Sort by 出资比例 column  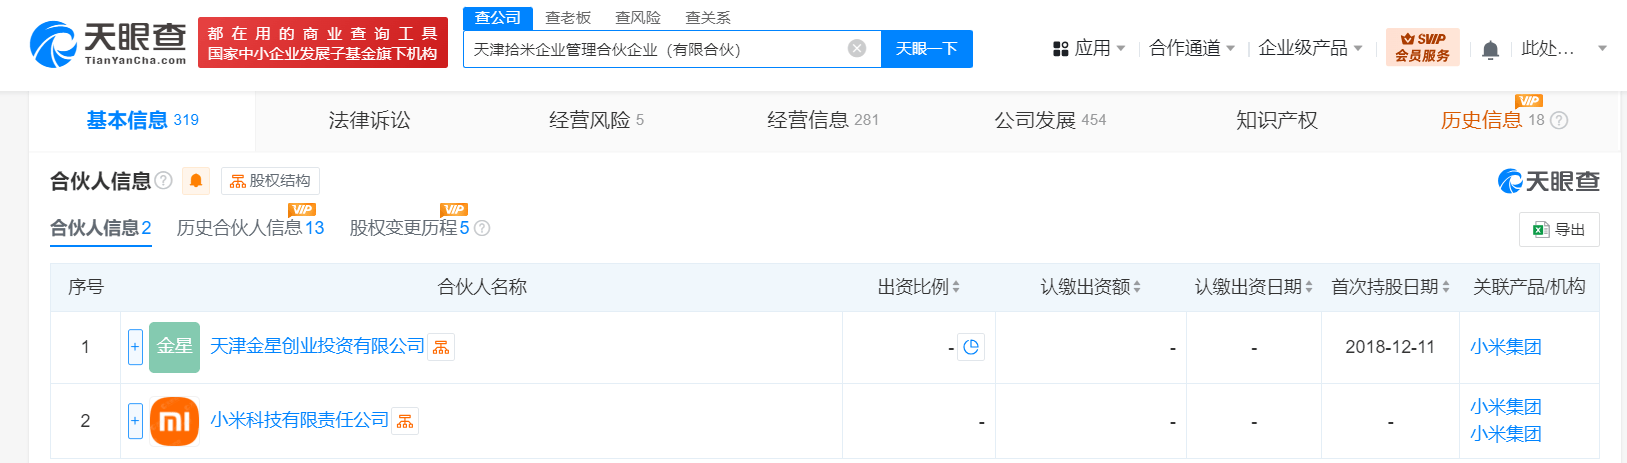coord(919,287)
